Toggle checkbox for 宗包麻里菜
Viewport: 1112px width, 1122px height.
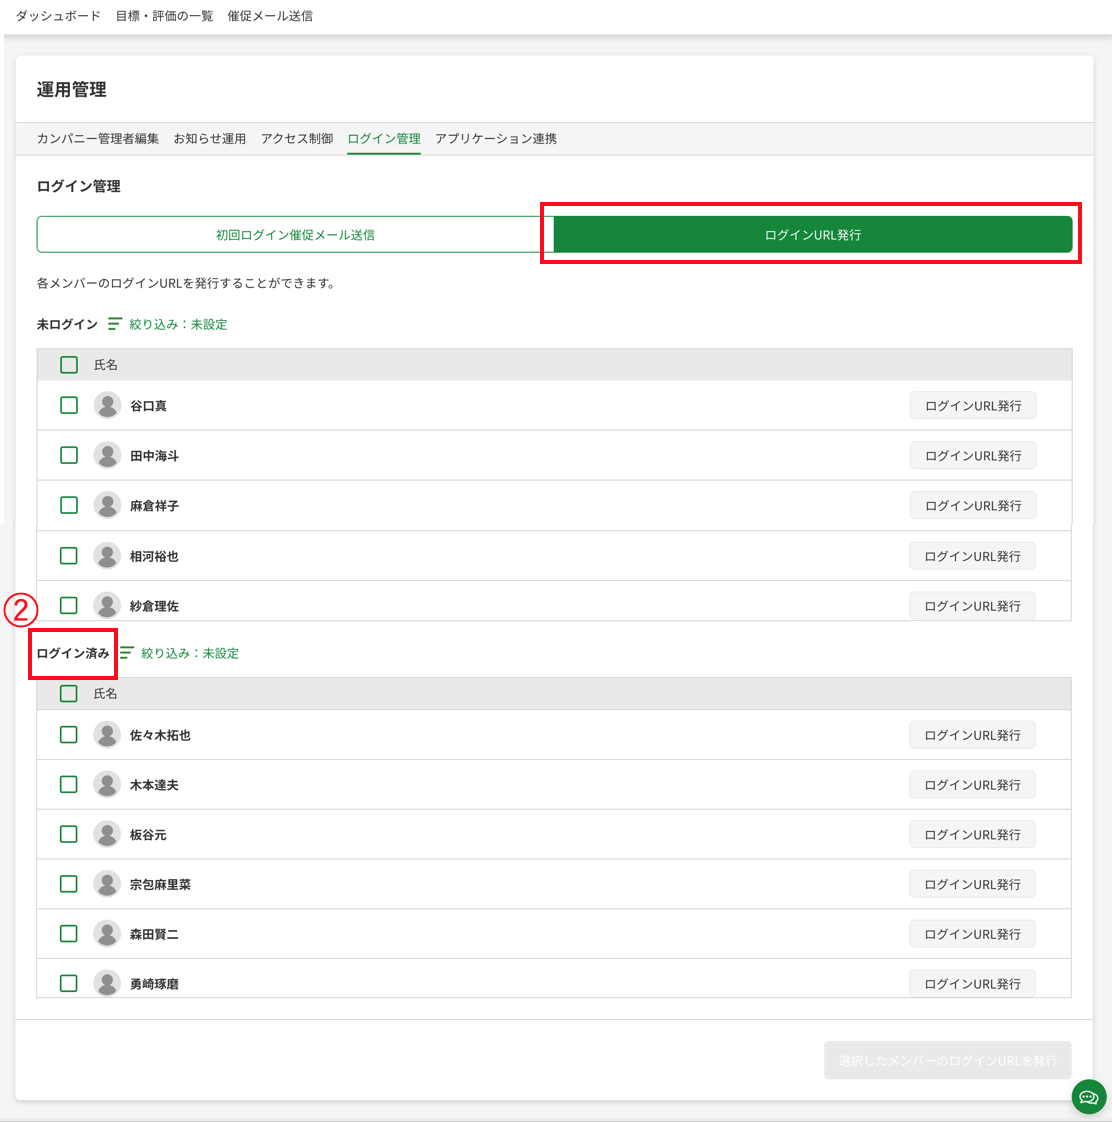pos(69,884)
